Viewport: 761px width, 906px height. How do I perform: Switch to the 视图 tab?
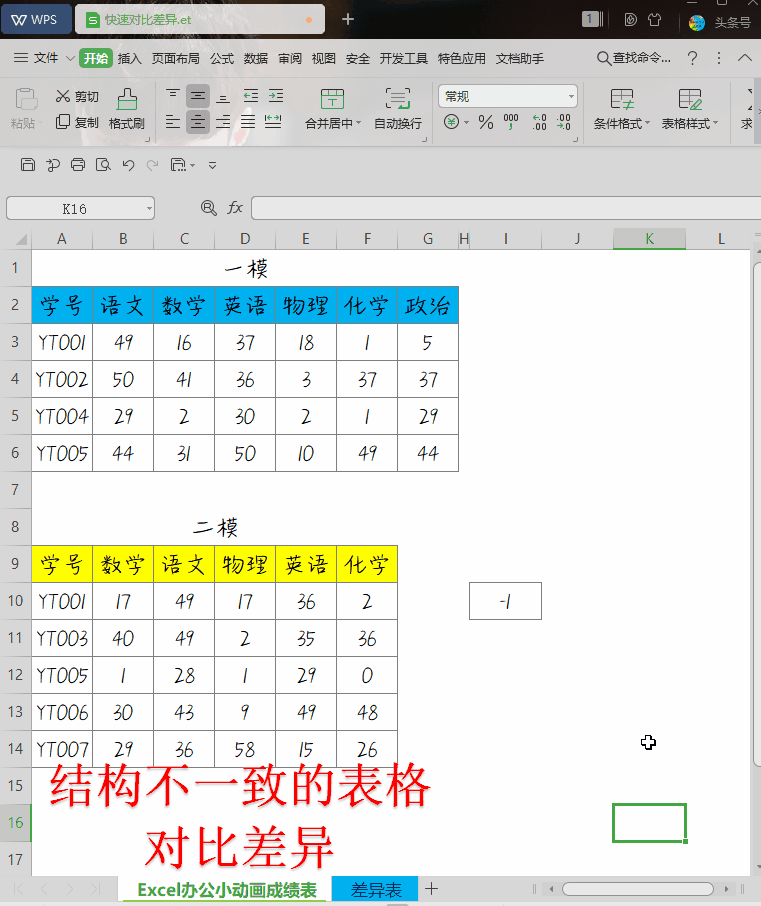coord(324,58)
